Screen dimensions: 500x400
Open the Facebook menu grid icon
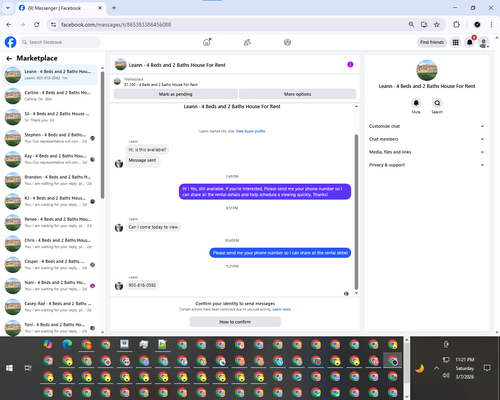coord(455,42)
